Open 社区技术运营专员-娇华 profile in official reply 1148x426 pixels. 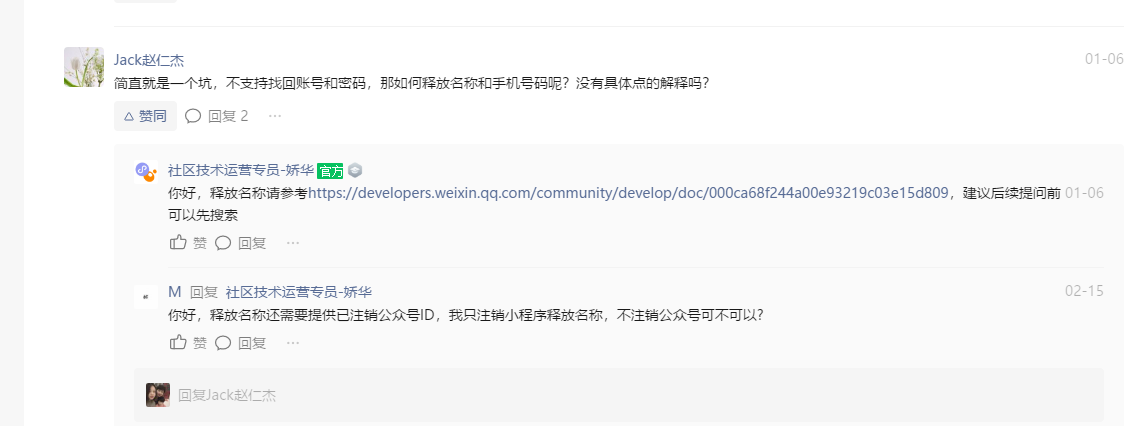[x=241, y=171]
